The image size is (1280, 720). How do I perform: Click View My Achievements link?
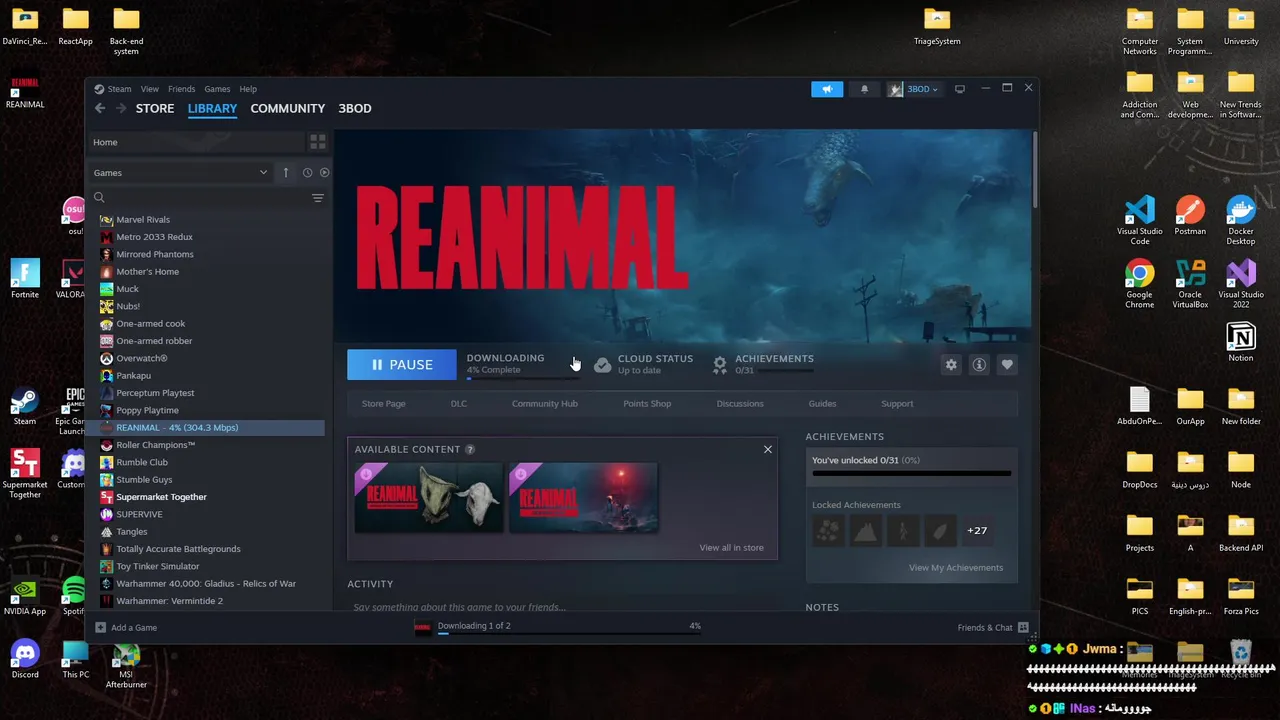click(956, 568)
